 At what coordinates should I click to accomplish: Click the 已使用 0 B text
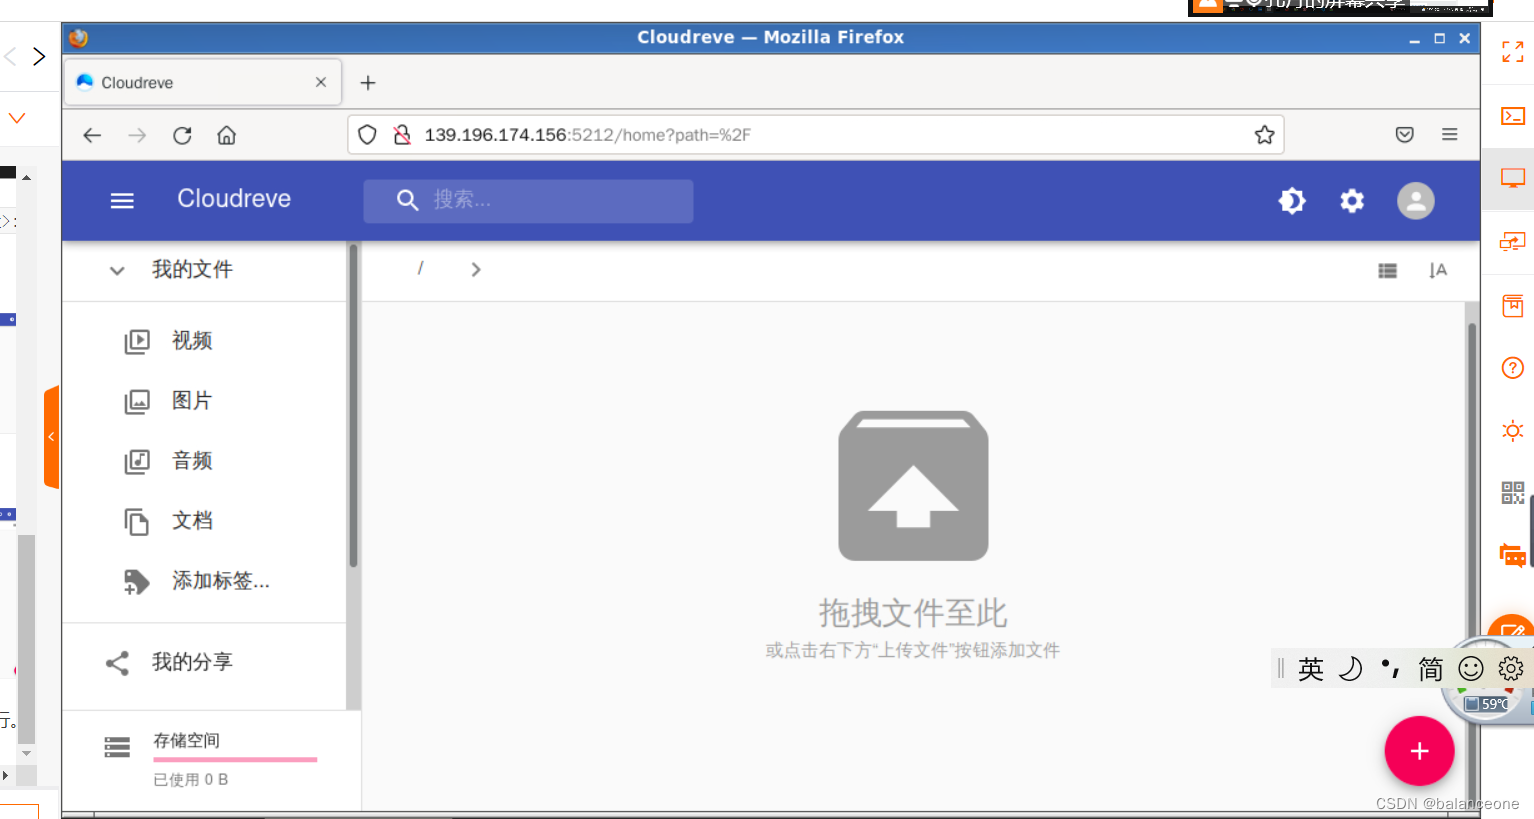[190, 779]
